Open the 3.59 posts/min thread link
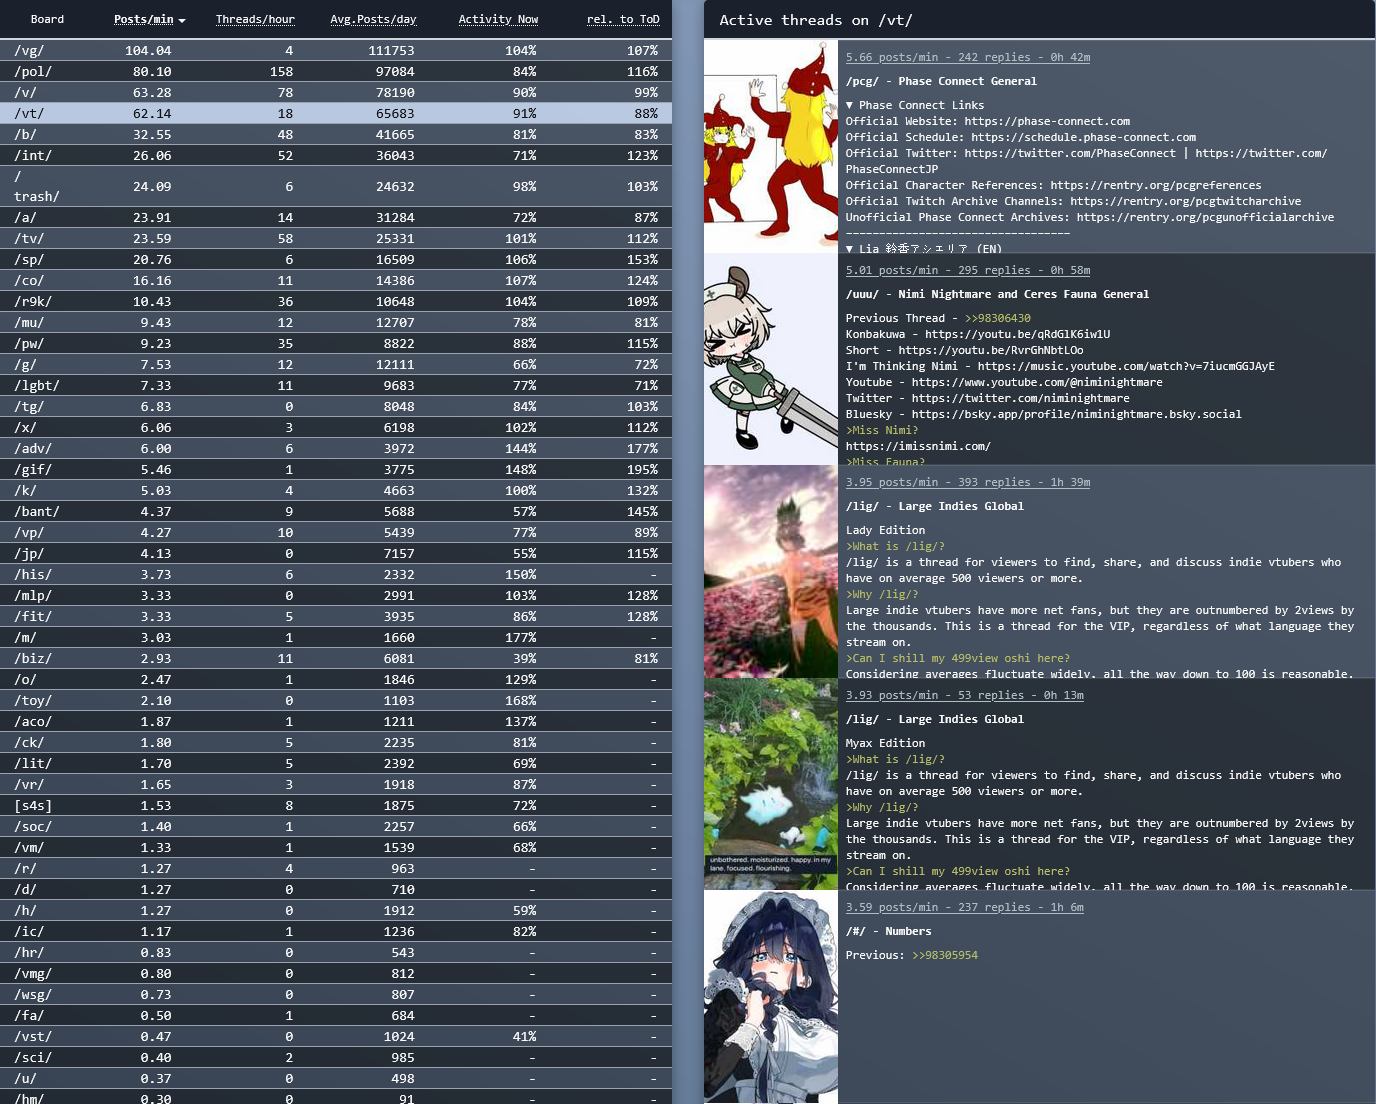Viewport: 1376px width, 1104px height. (965, 907)
